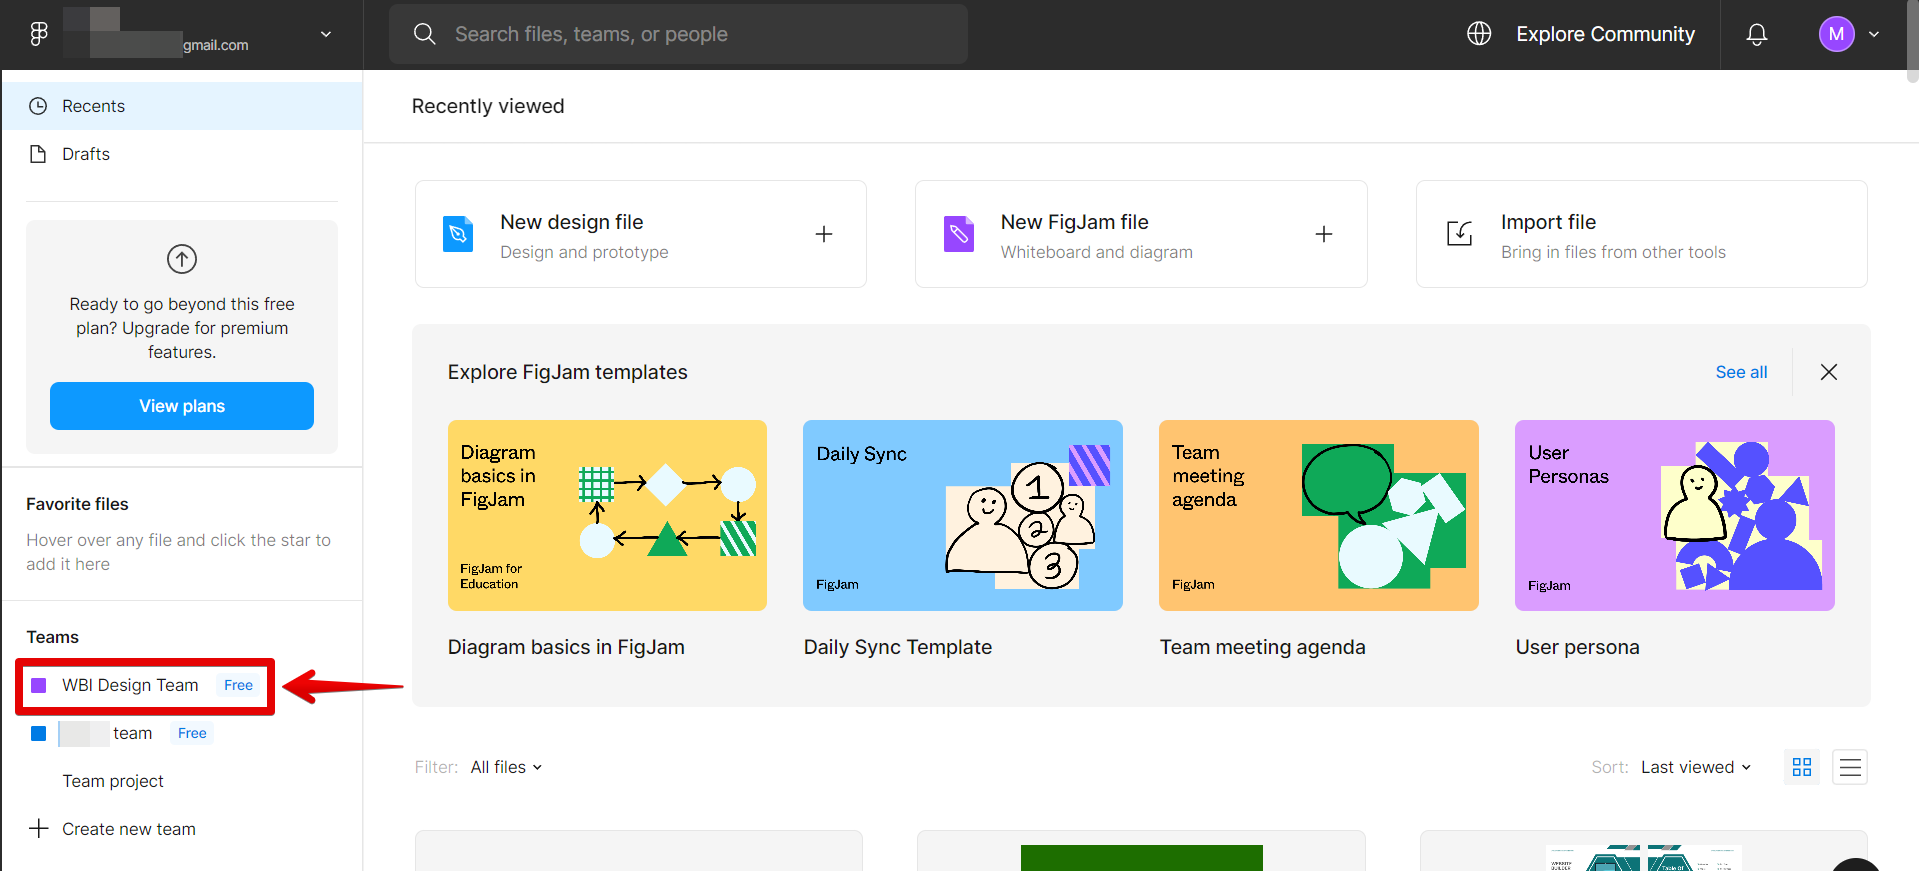This screenshot has width=1919, height=871.
Task: Open the All files filter dropdown
Action: pyautogui.click(x=506, y=767)
